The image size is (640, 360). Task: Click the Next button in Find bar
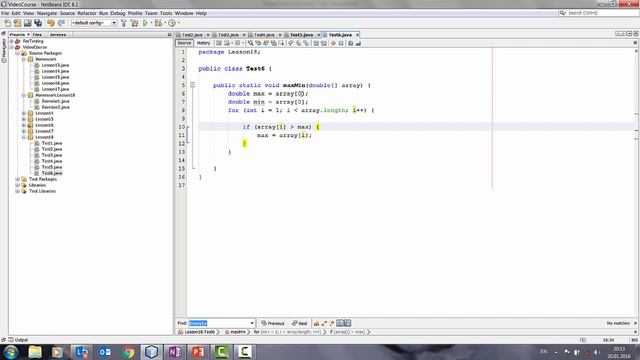pos(299,323)
